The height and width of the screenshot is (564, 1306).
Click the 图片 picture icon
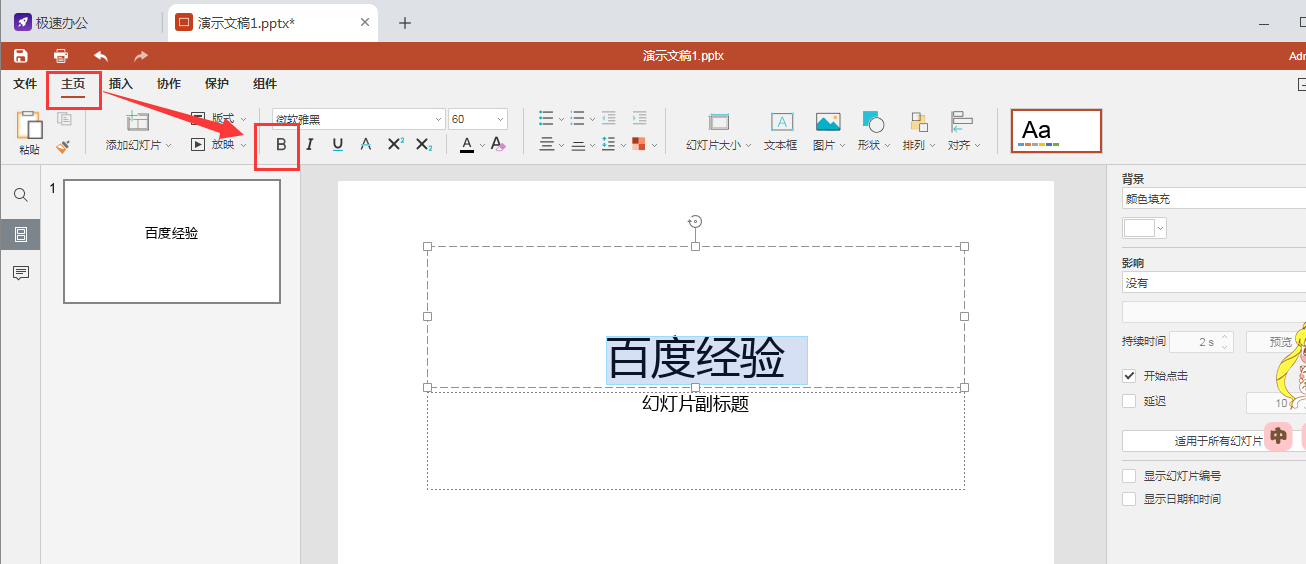pyautogui.click(x=827, y=122)
